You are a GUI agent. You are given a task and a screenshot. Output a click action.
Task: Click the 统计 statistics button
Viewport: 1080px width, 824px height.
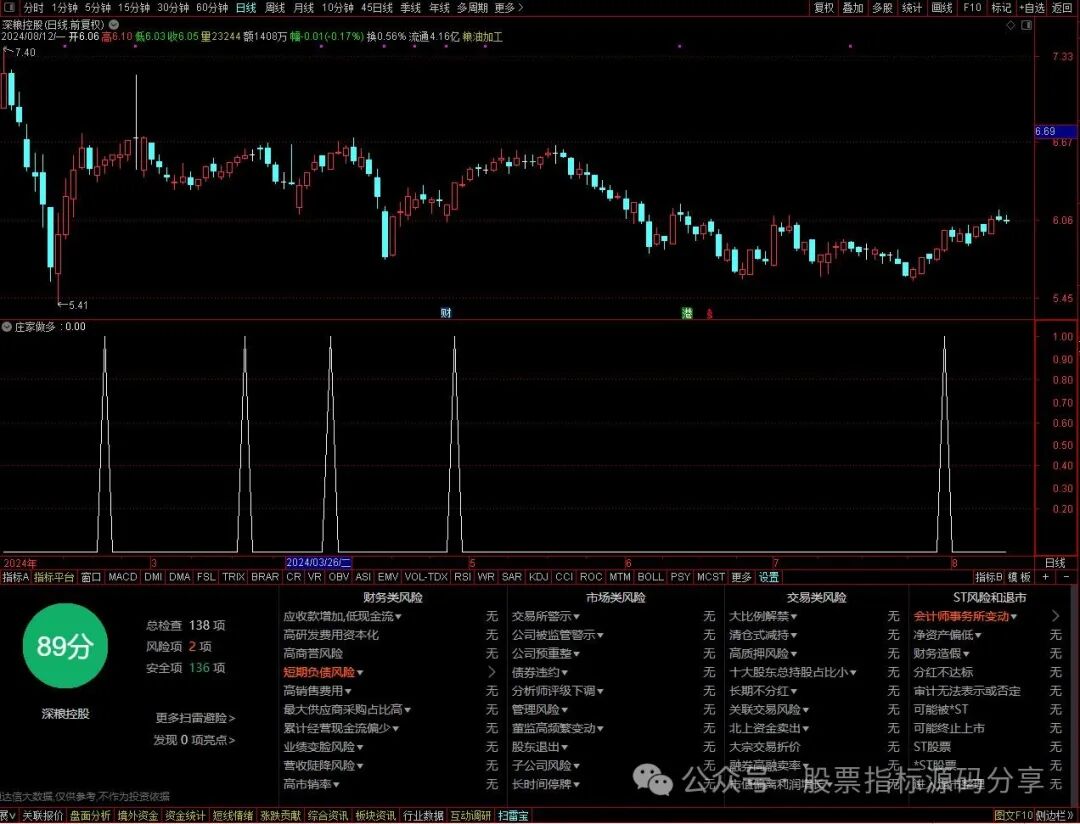pyautogui.click(x=912, y=8)
